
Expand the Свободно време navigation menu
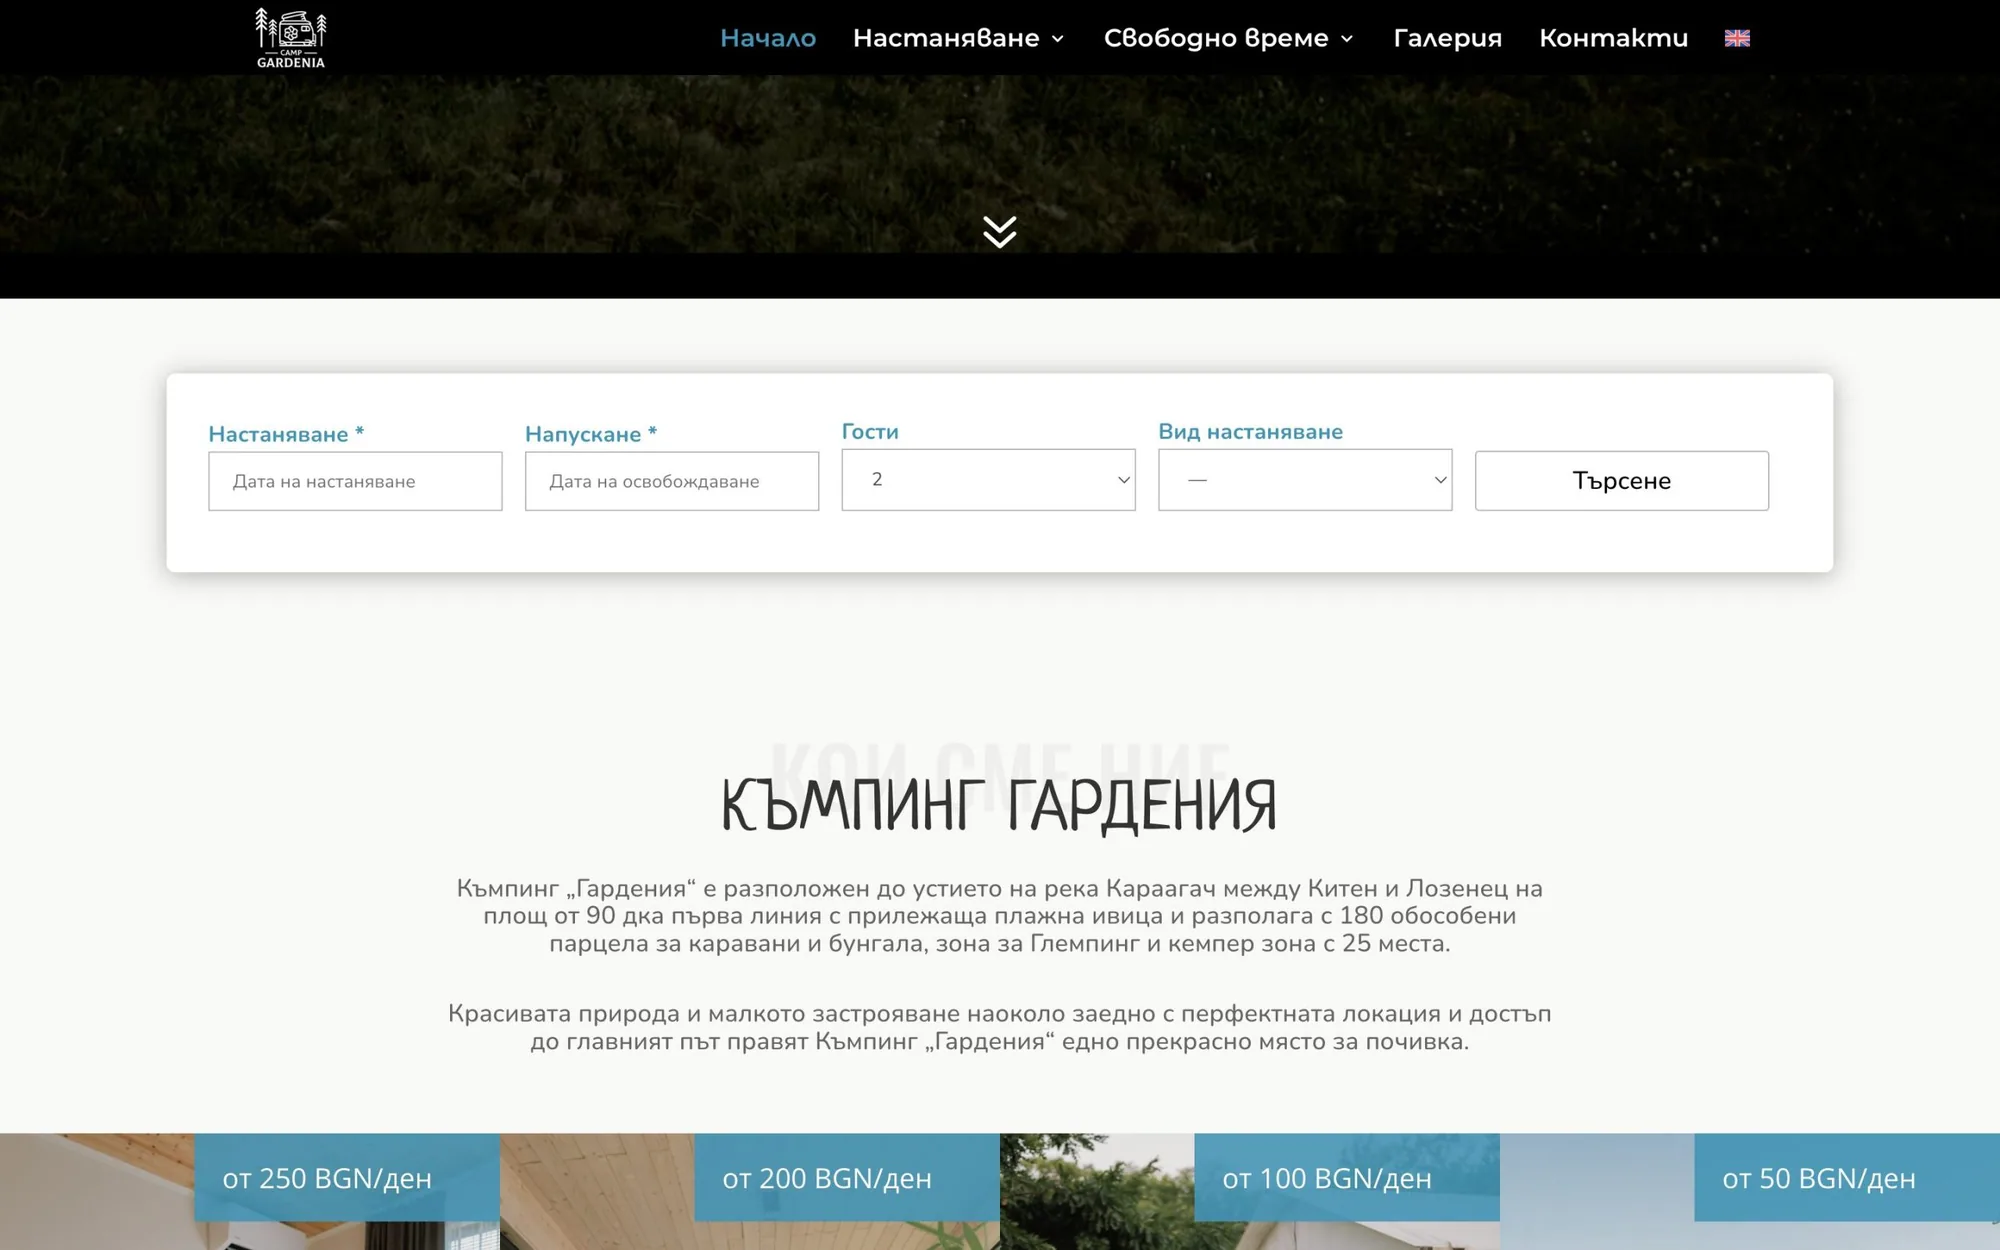coord(1229,38)
